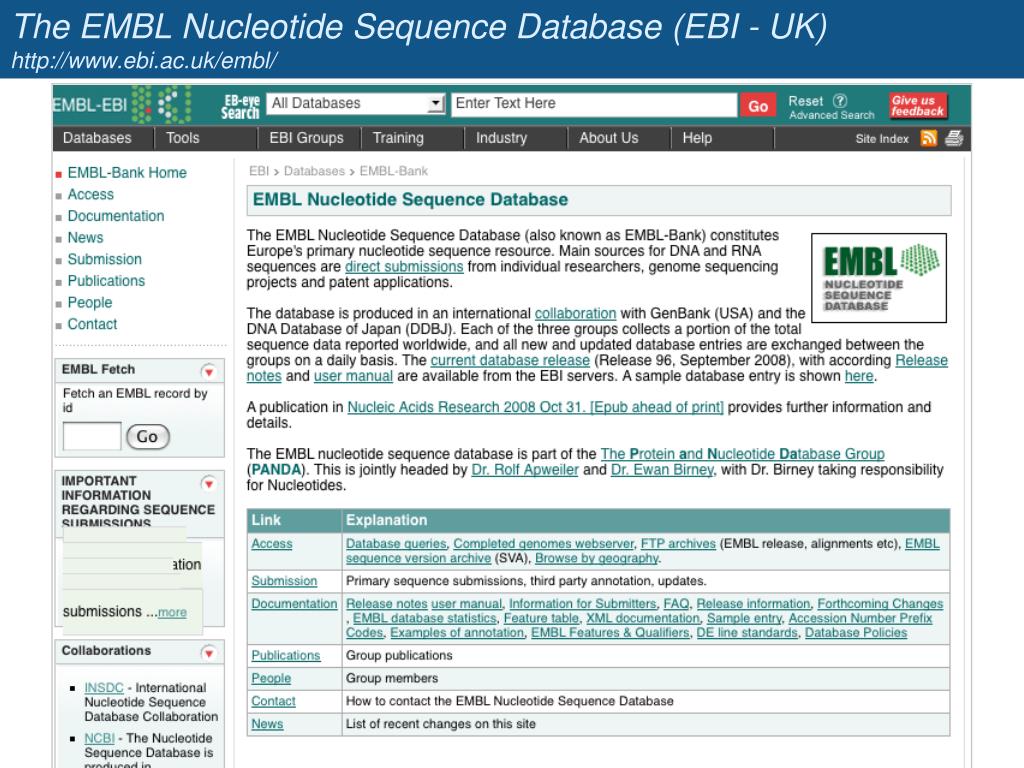The image size is (1024, 768).
Task: Click Documentation link in the table
Action: (295, 604)
